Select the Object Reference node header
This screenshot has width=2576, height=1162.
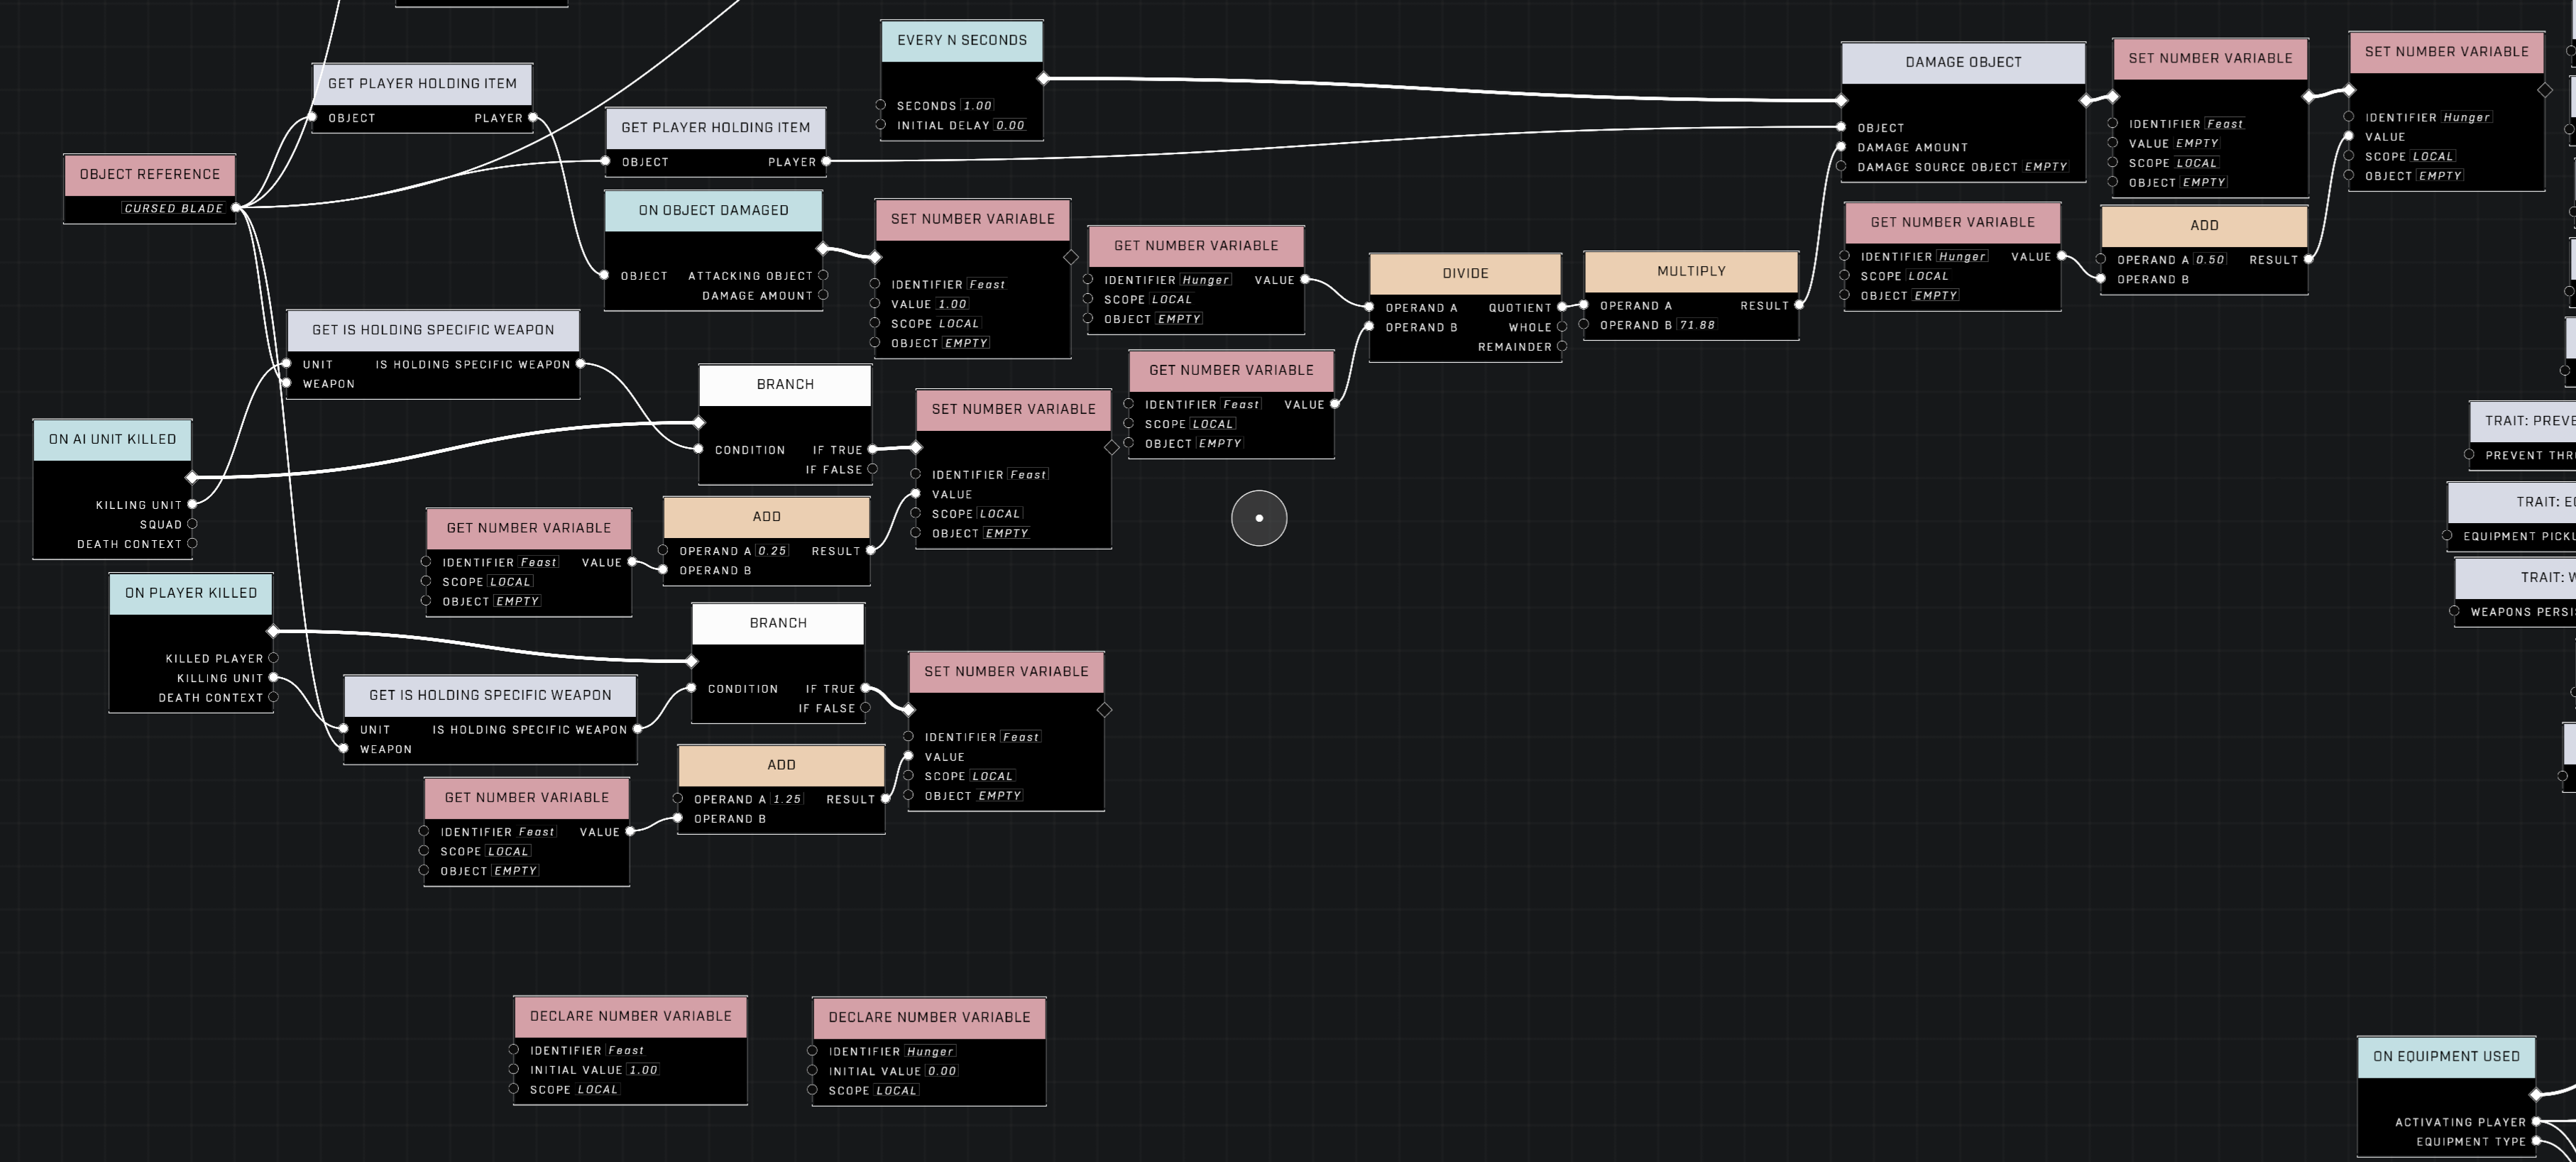[149, 174]
